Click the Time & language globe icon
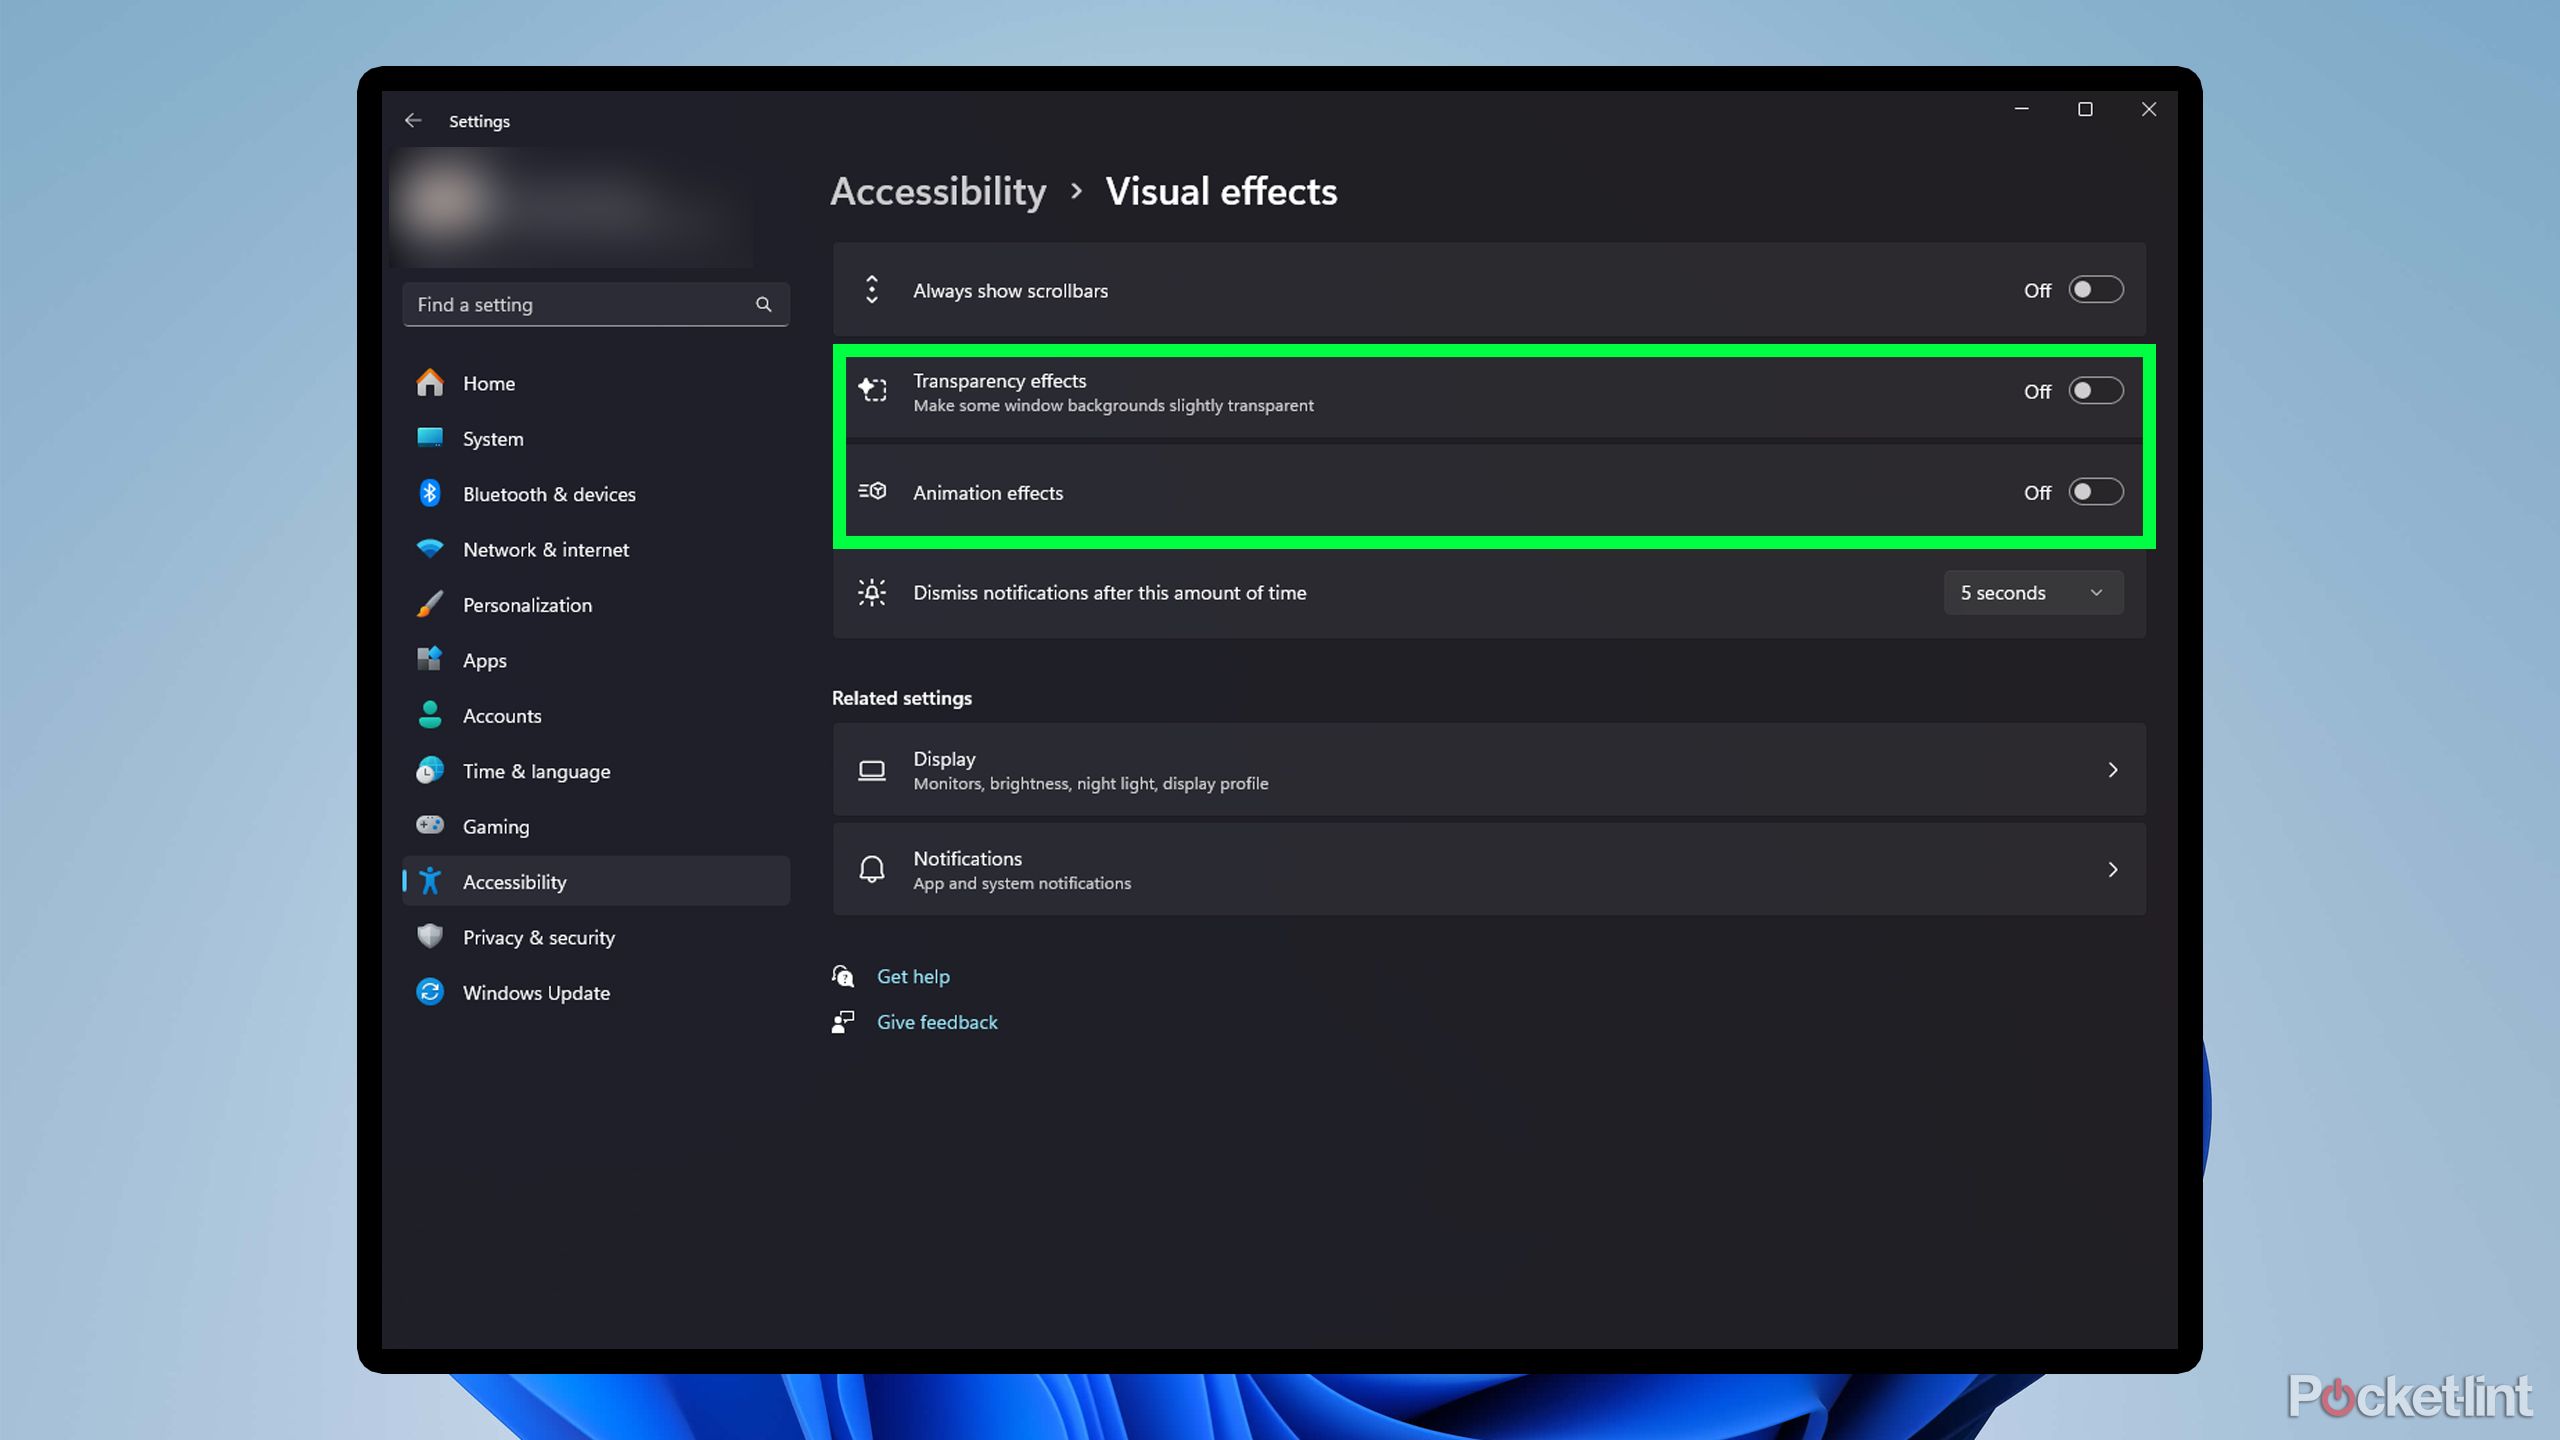Viewport: 2560px width, 1440px height. pyautogui.click(x=430, y=770)
